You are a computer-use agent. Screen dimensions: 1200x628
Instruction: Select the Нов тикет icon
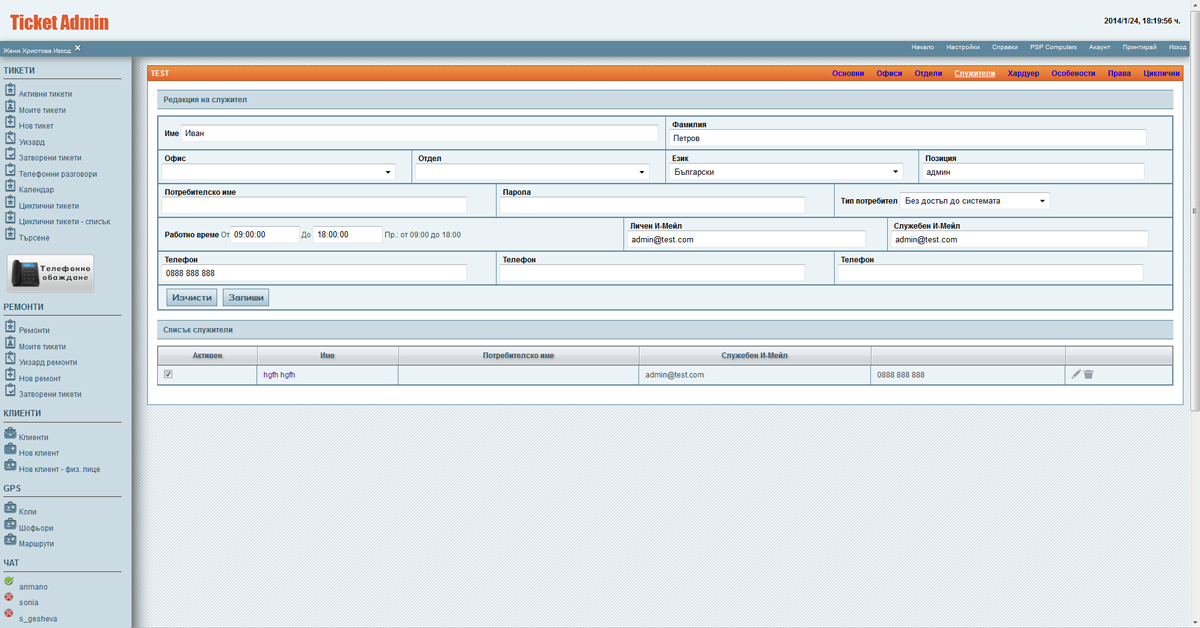[x=10, y=126]
